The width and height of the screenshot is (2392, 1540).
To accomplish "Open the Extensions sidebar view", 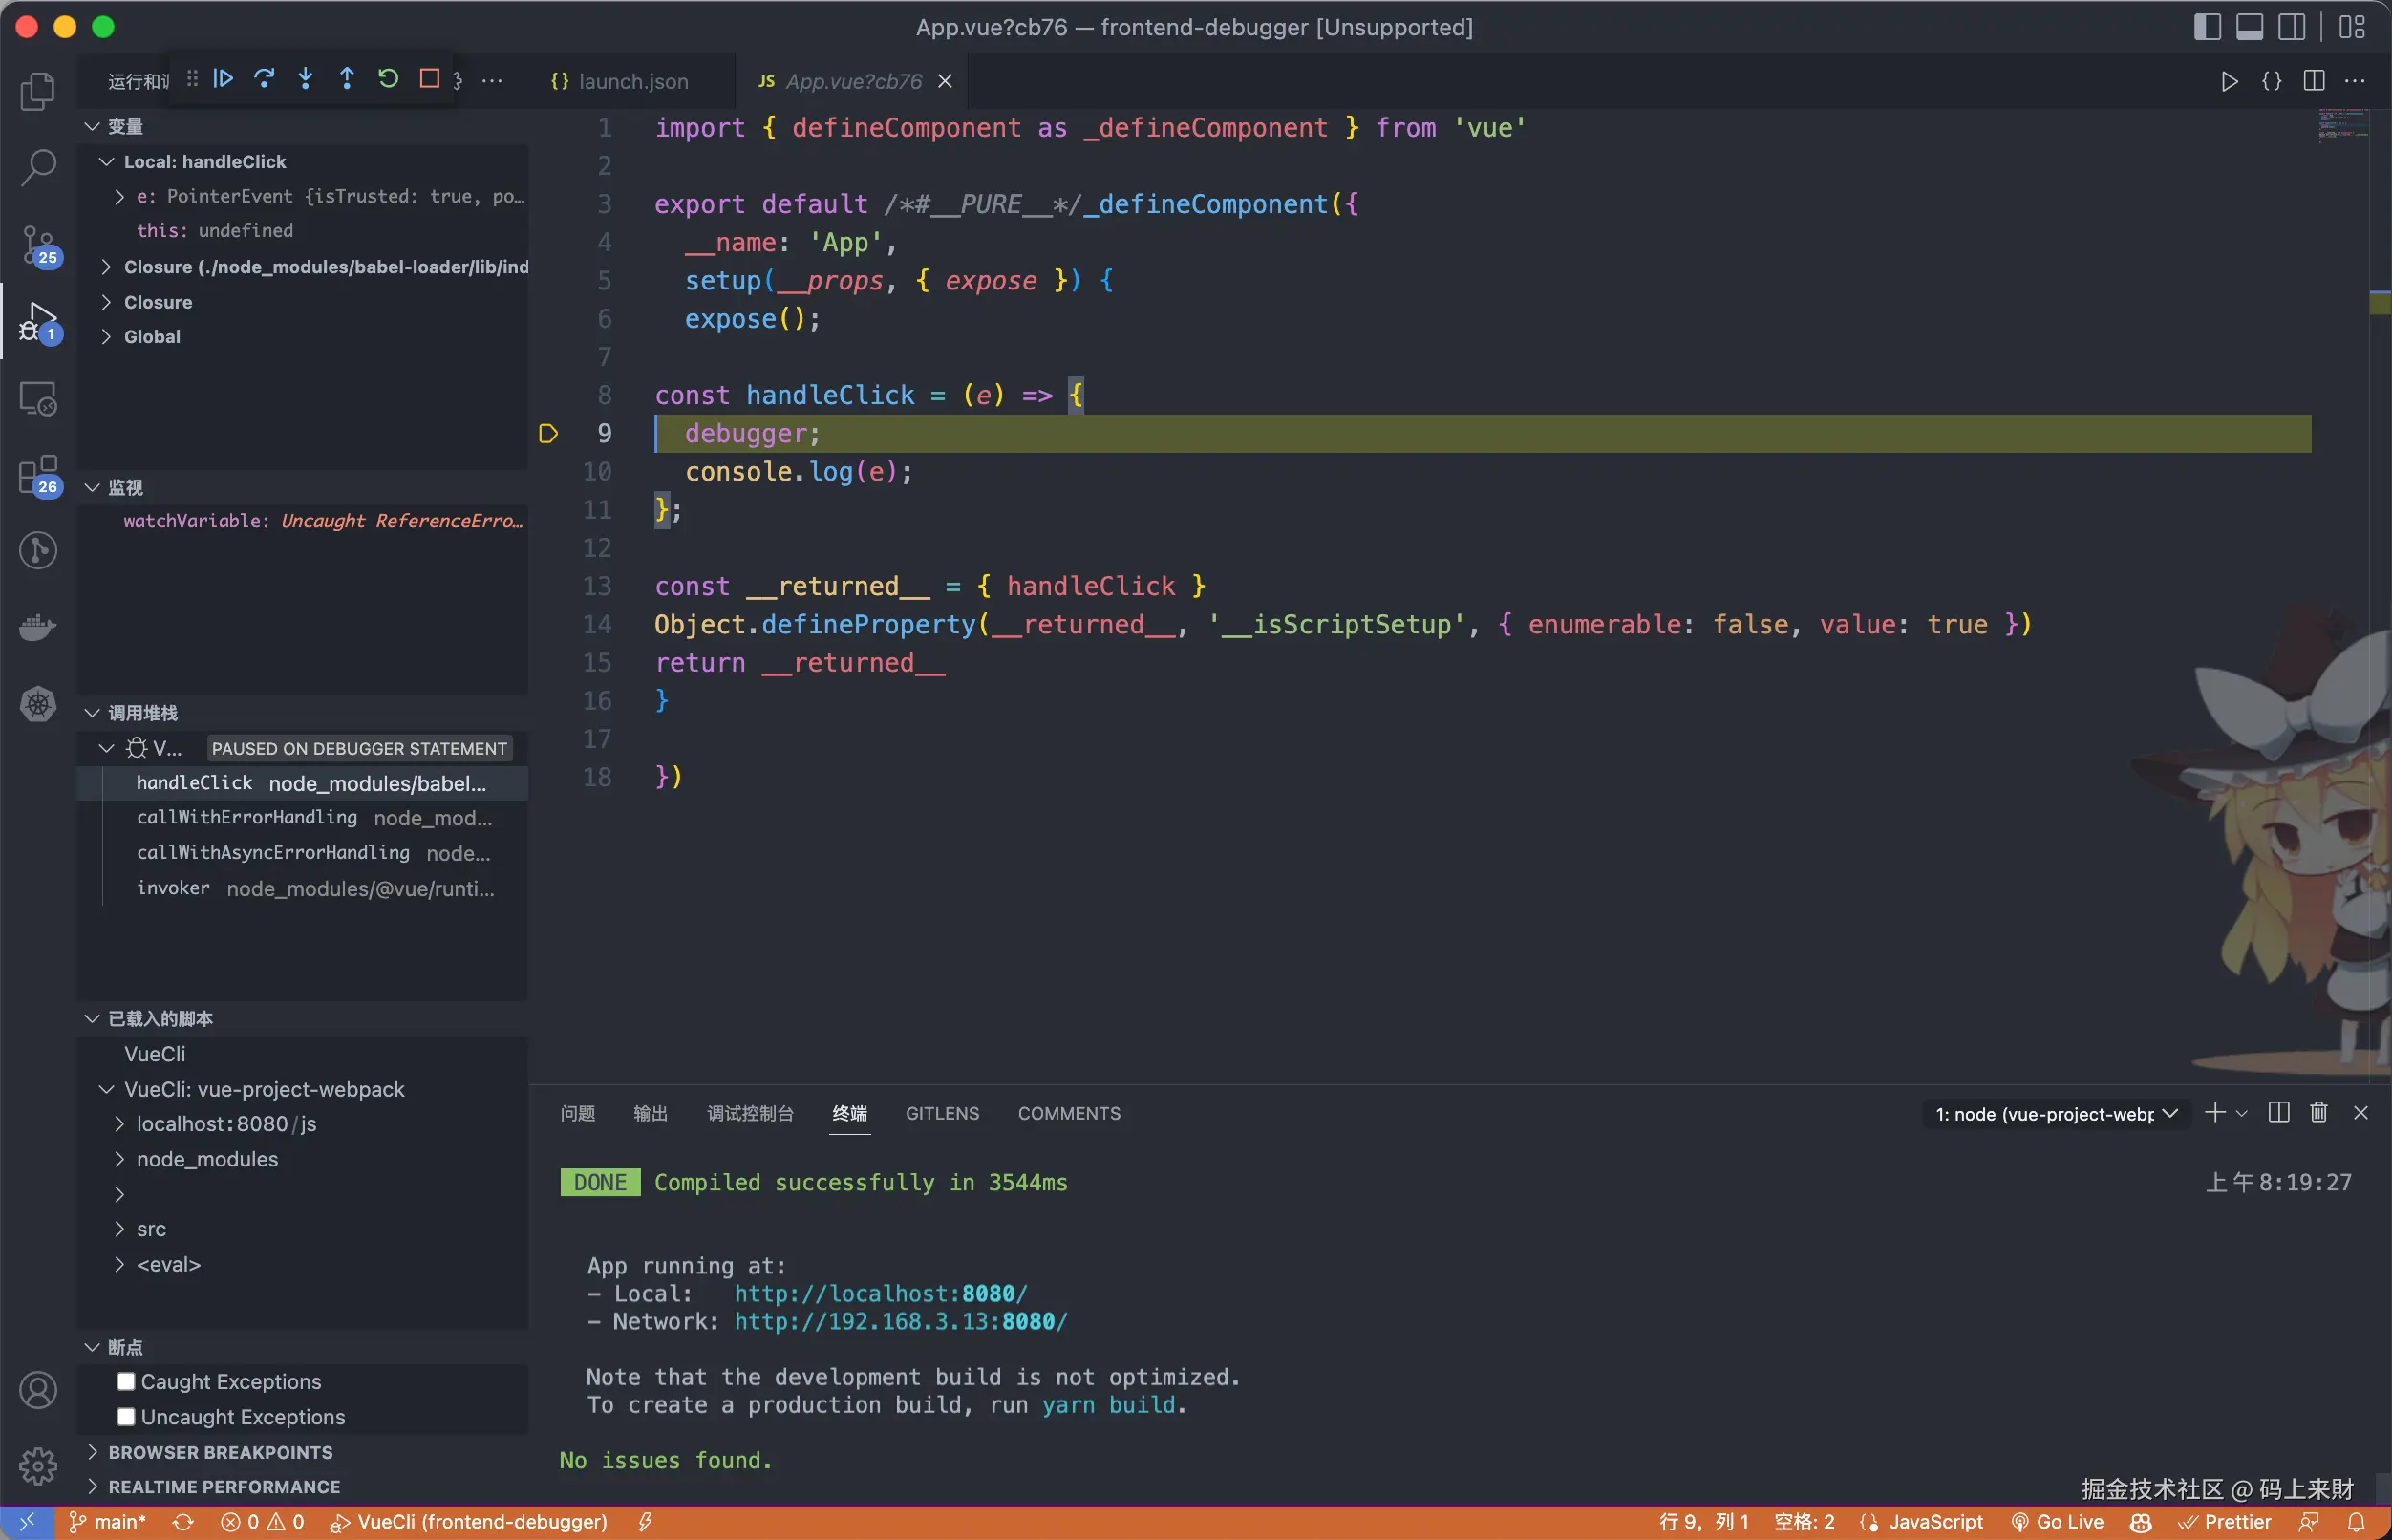I will click(38, 475).
